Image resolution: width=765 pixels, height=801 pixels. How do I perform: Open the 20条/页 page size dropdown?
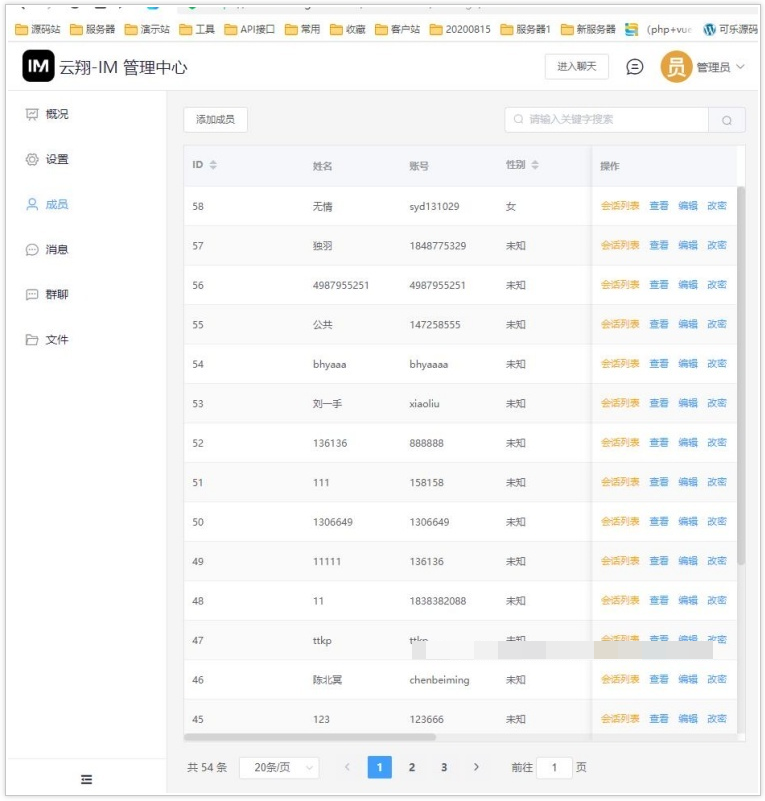pos(278,767)
